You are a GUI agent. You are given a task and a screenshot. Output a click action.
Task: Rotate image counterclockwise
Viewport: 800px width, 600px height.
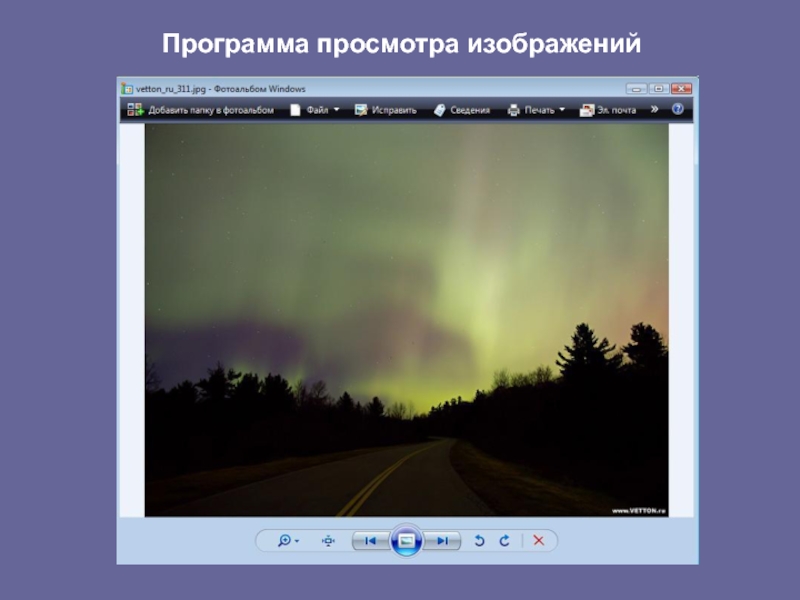[x=479, y=540]
